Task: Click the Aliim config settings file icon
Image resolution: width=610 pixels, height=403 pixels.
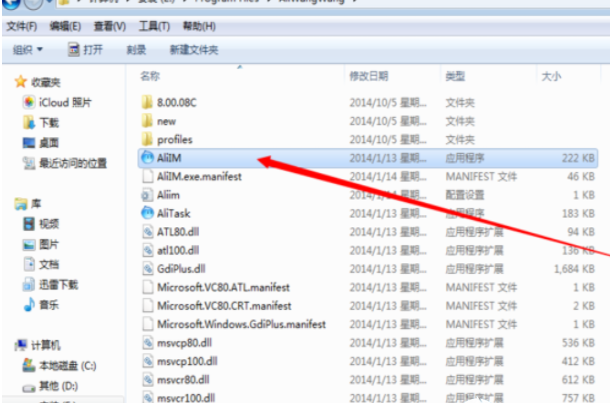Action: pyautogui.click(x=147, y=195)
